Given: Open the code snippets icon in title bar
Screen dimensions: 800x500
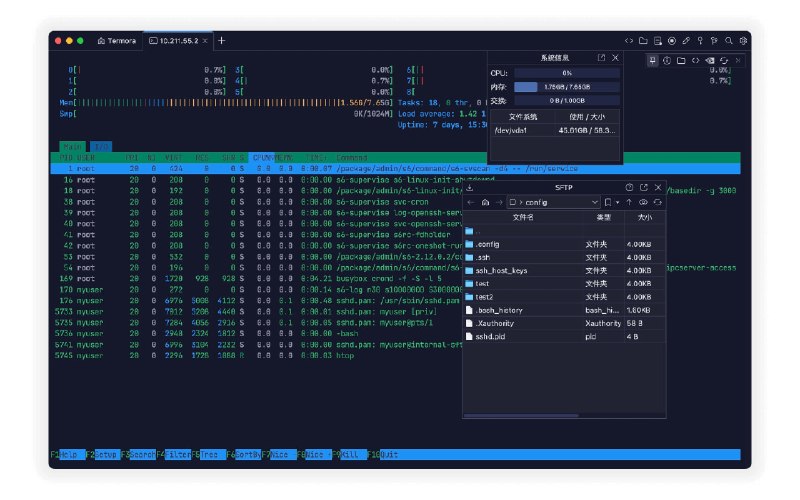Looking at the screenshot, I should tap(629, 41).
